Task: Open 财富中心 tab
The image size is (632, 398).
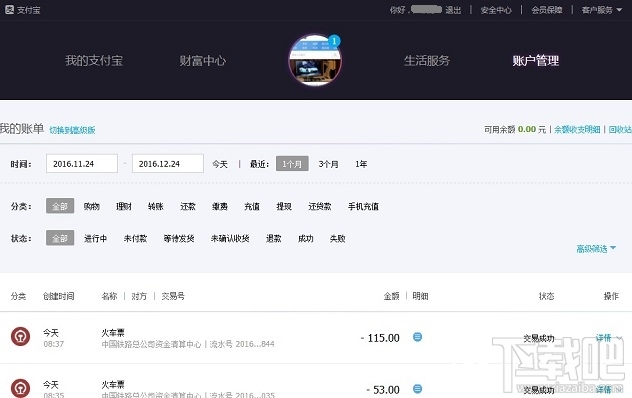Action: click(x=202, y=60)
